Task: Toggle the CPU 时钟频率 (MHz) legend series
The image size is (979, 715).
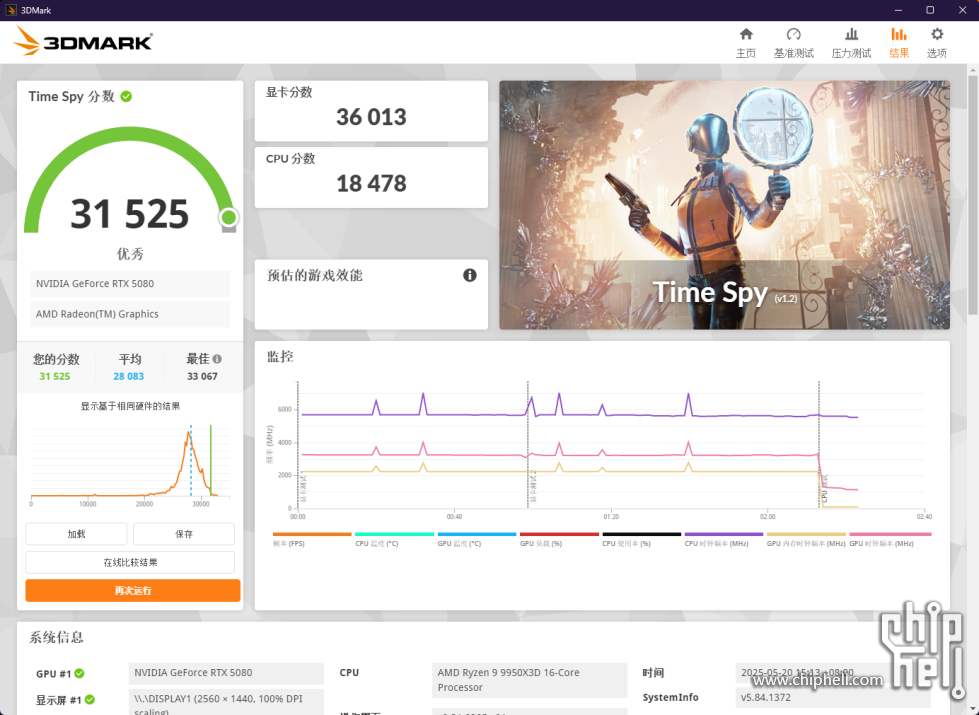Action: (x=724, y=540)
